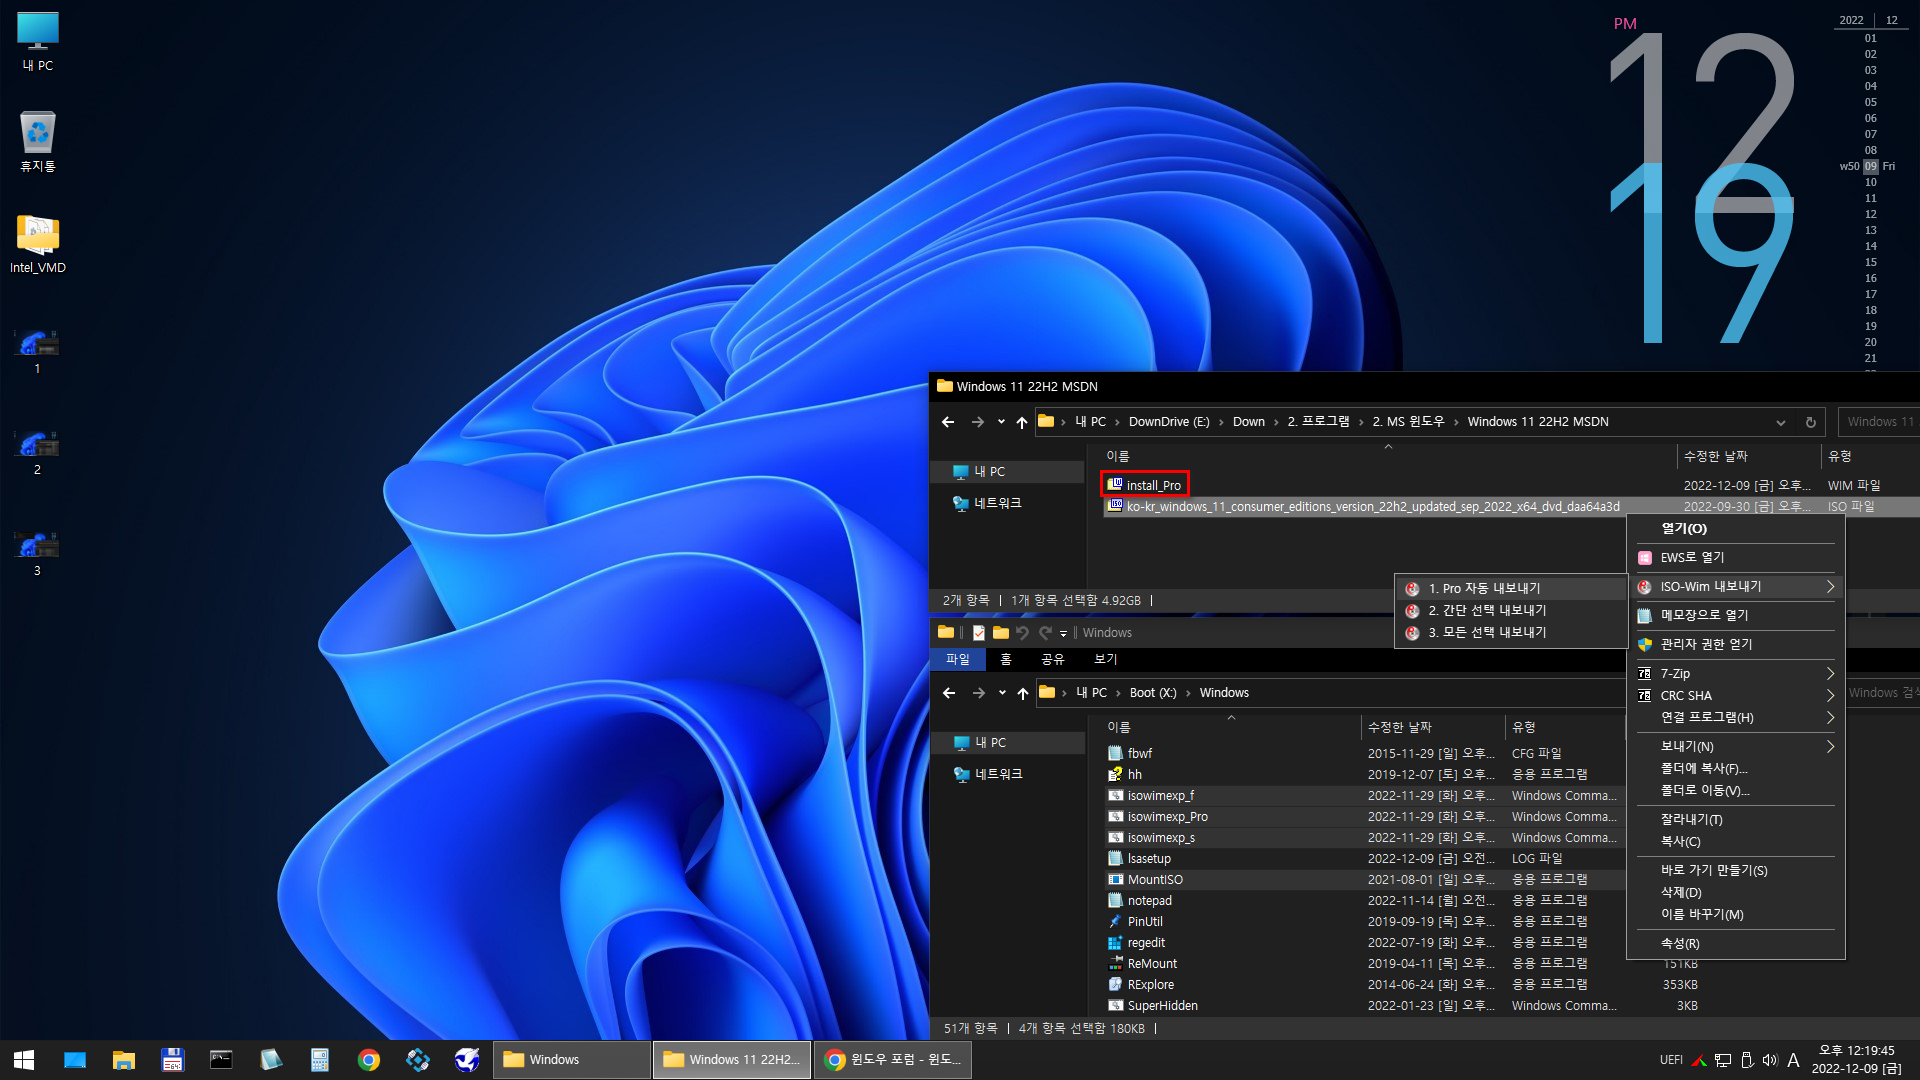Open the 내 PC desktop icon

38,42
